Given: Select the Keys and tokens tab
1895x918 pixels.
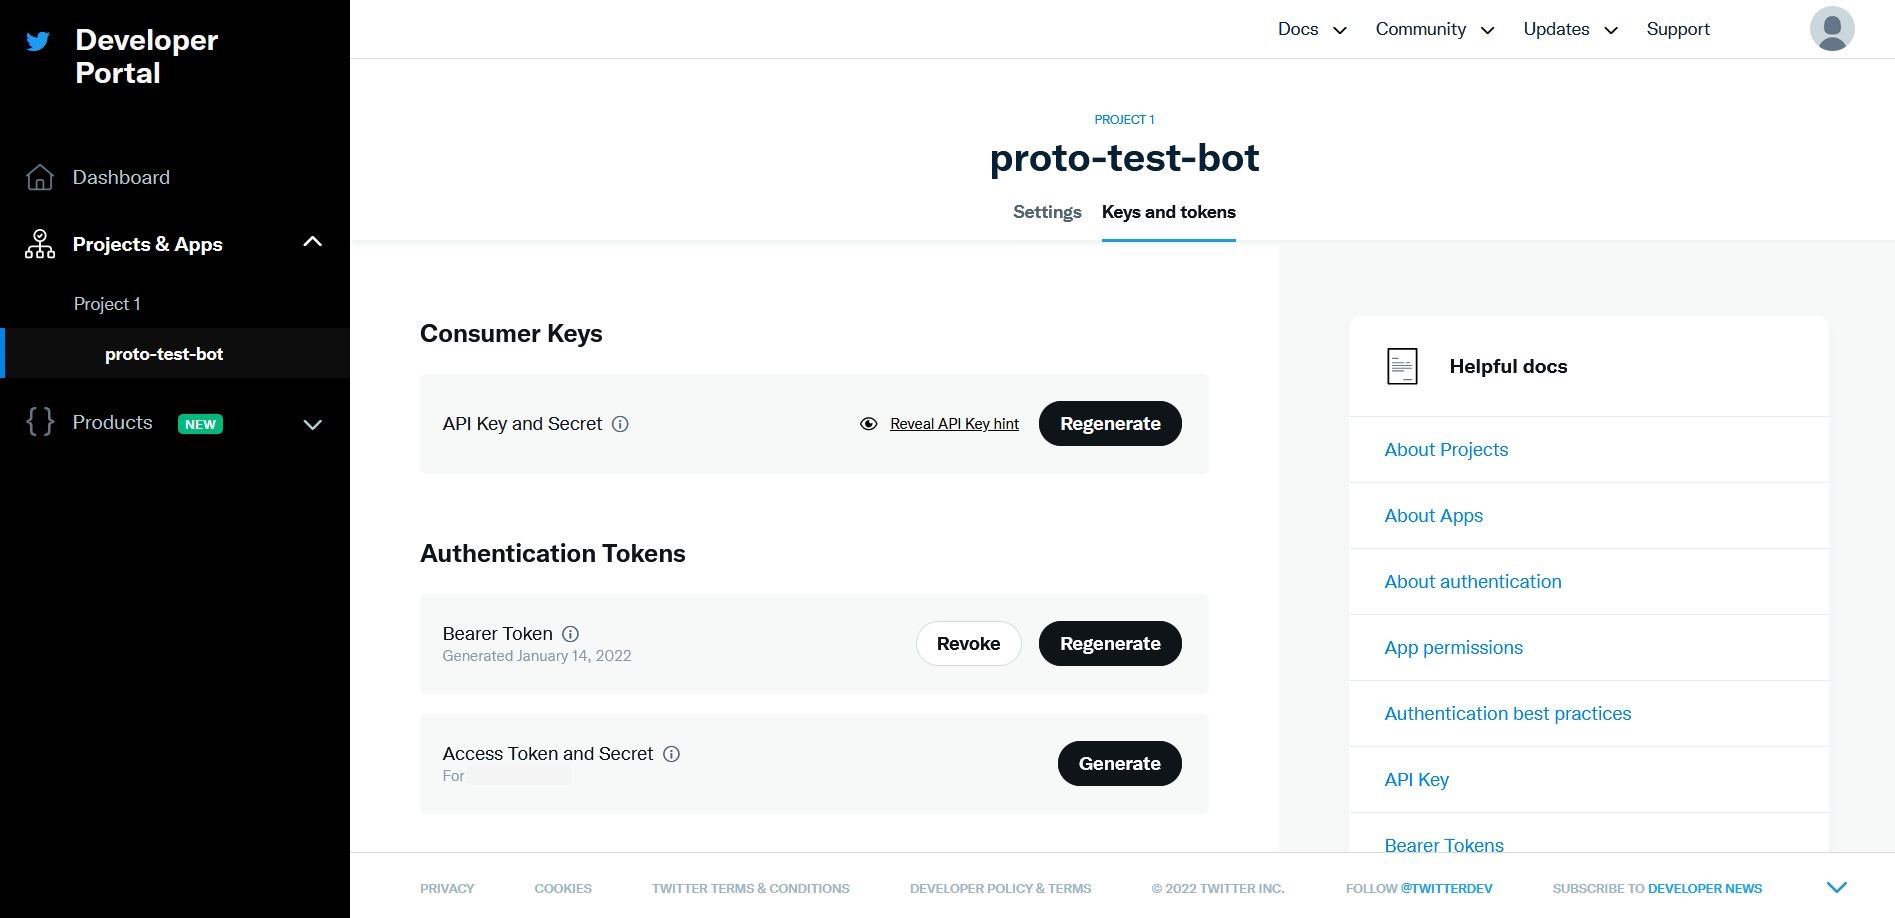Looking at the screenshot, I should [x=1169, y=212].
